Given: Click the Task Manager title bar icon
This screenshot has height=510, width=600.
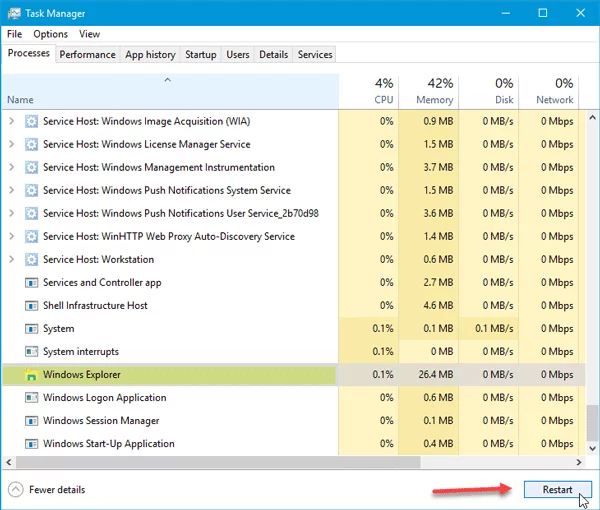Looking at the screenshot, I should point(14,13).
